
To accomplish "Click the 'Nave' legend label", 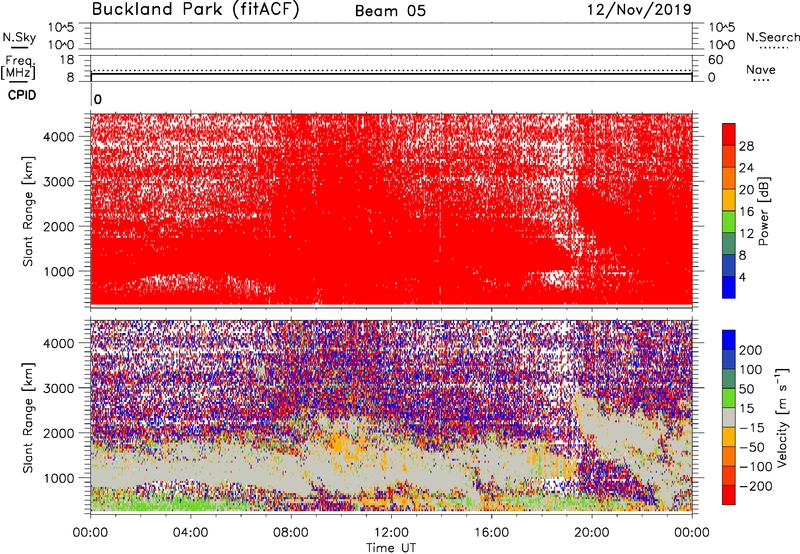I will coord(761,70).
